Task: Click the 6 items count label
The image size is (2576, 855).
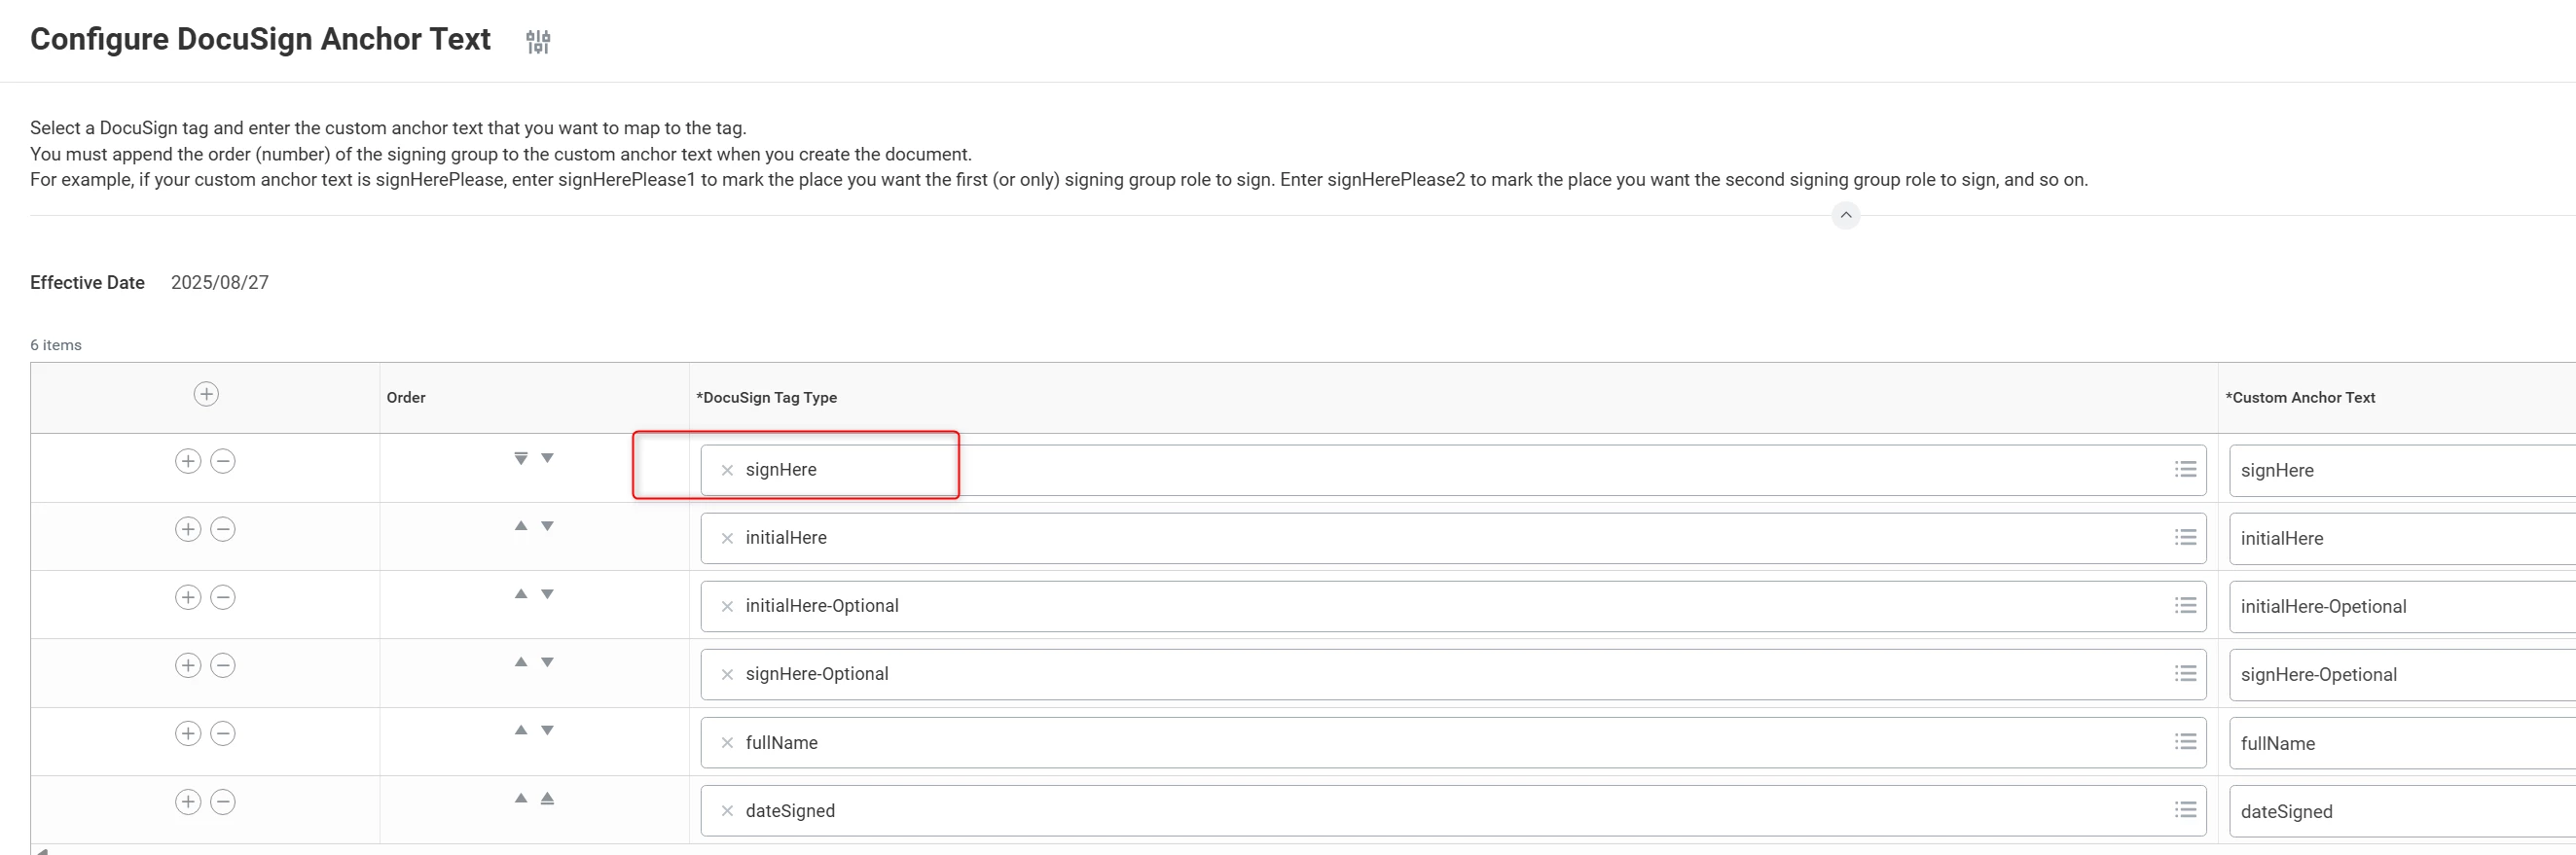Action: click(56, 345)
